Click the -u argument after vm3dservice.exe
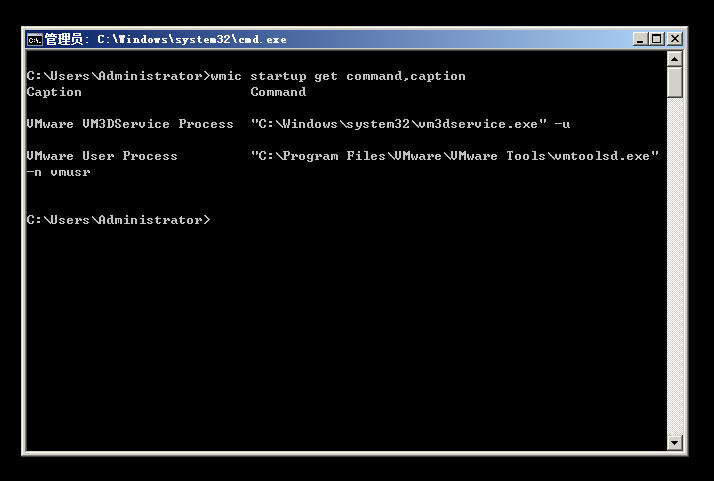The height and width of the screenshot is (481, 714). click(x=562, y=124)
